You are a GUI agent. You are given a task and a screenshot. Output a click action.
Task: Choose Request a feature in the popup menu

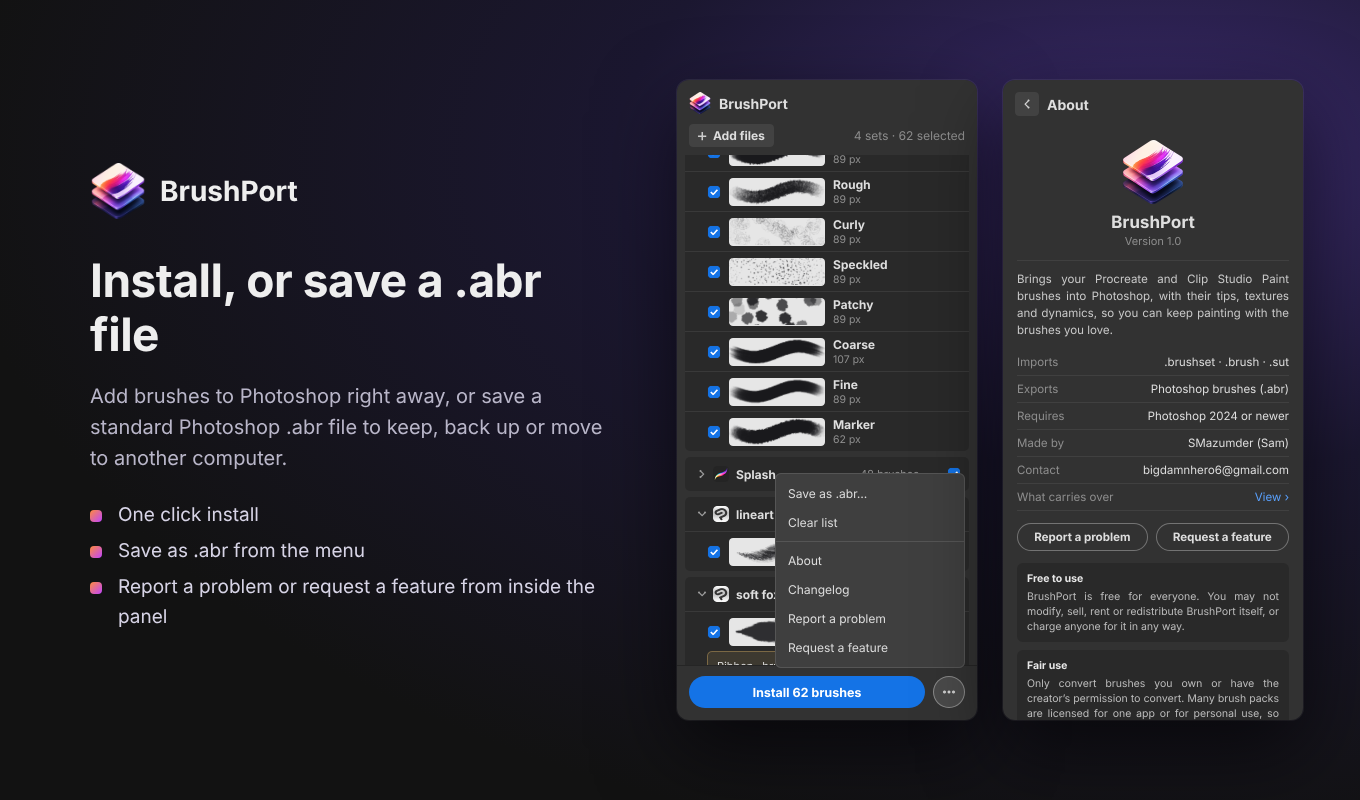click(x=869, y=648)
